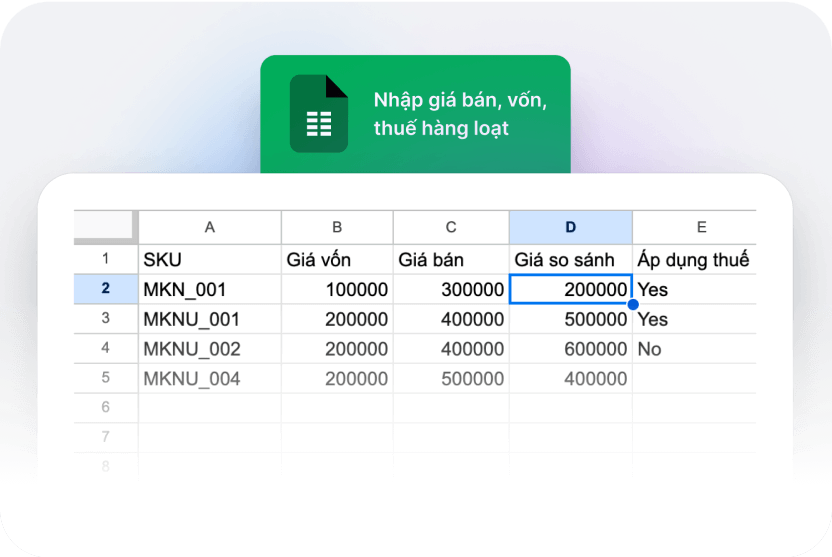Select row header 1

[x=106, y=259]
